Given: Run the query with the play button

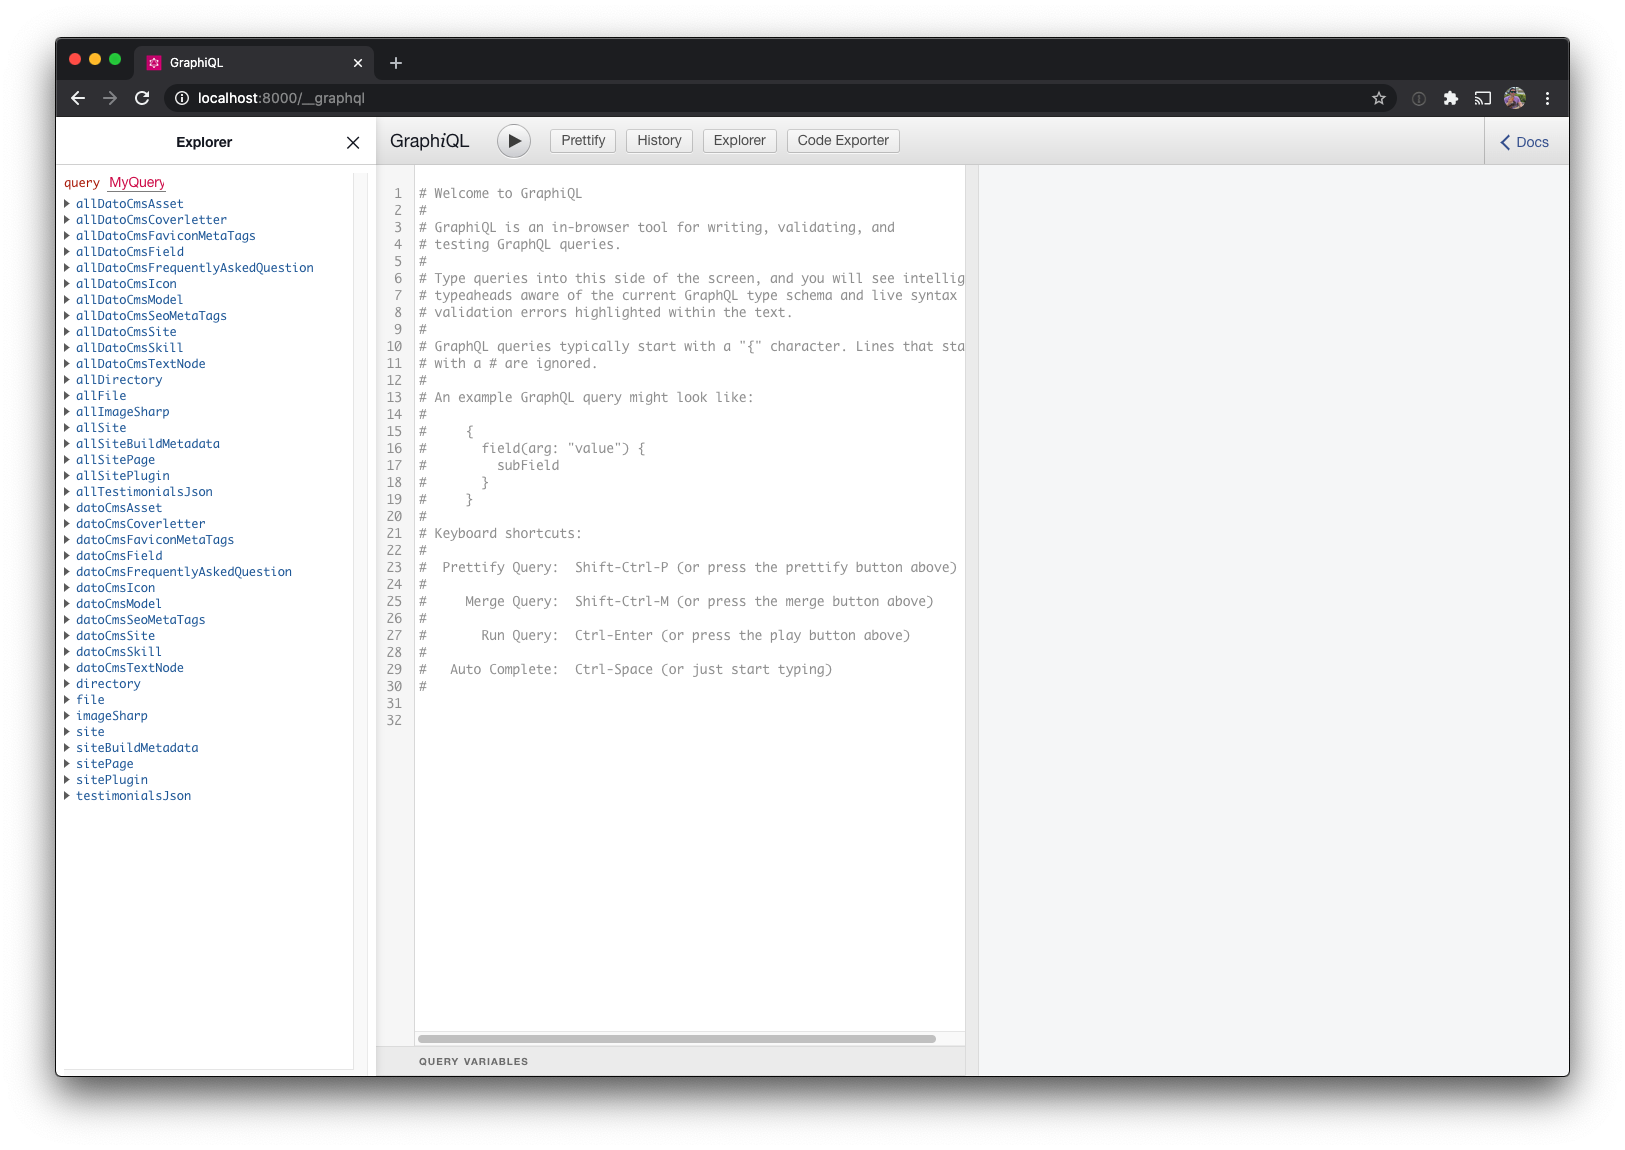Looking at the screenshot, I should coord(514,141).
